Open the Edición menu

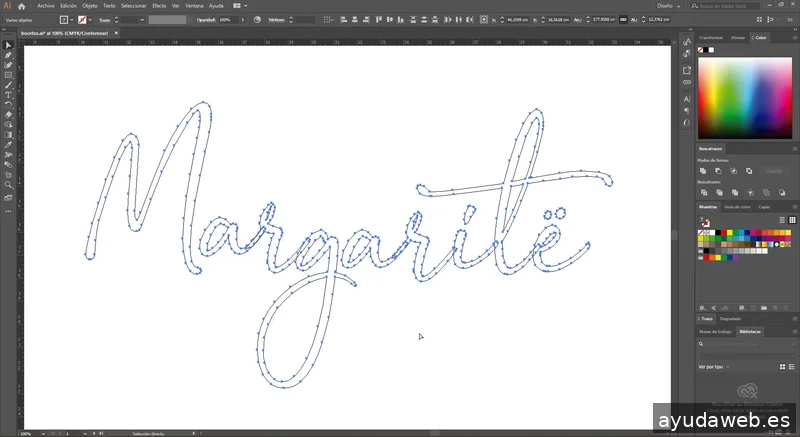click(68, 6)
